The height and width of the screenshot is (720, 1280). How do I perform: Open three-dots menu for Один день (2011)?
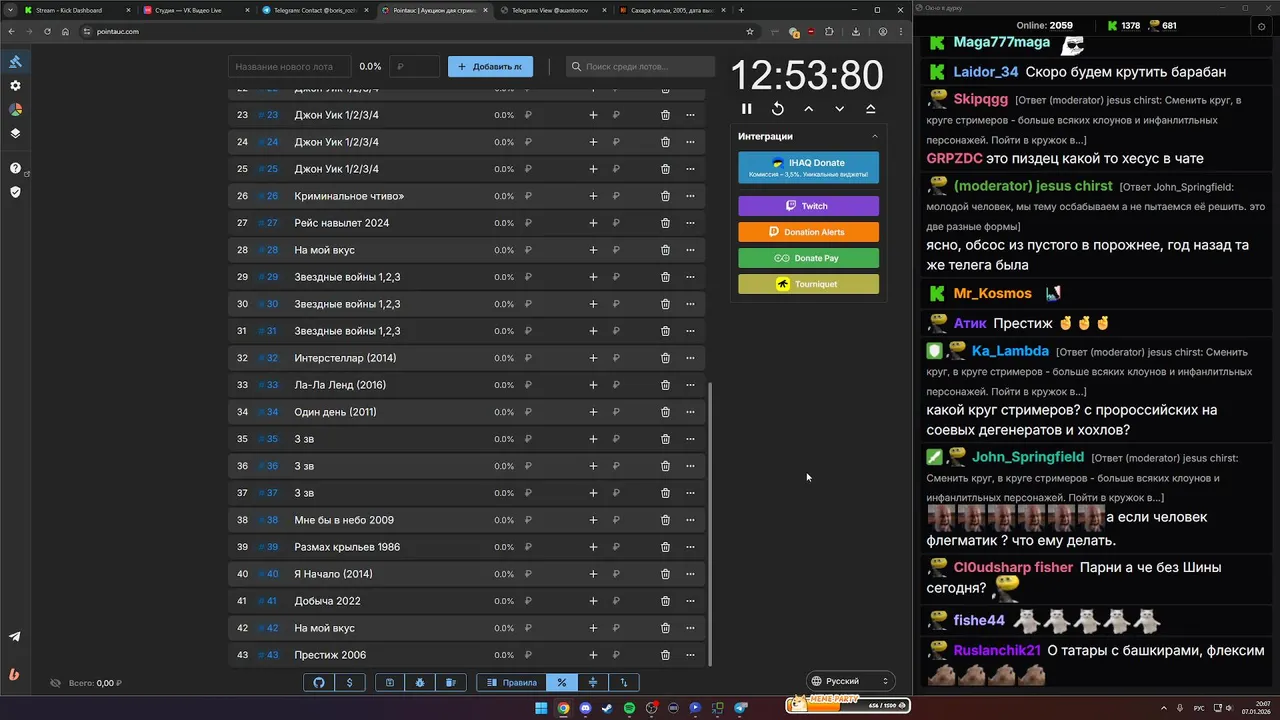click(x=690, y=412)
